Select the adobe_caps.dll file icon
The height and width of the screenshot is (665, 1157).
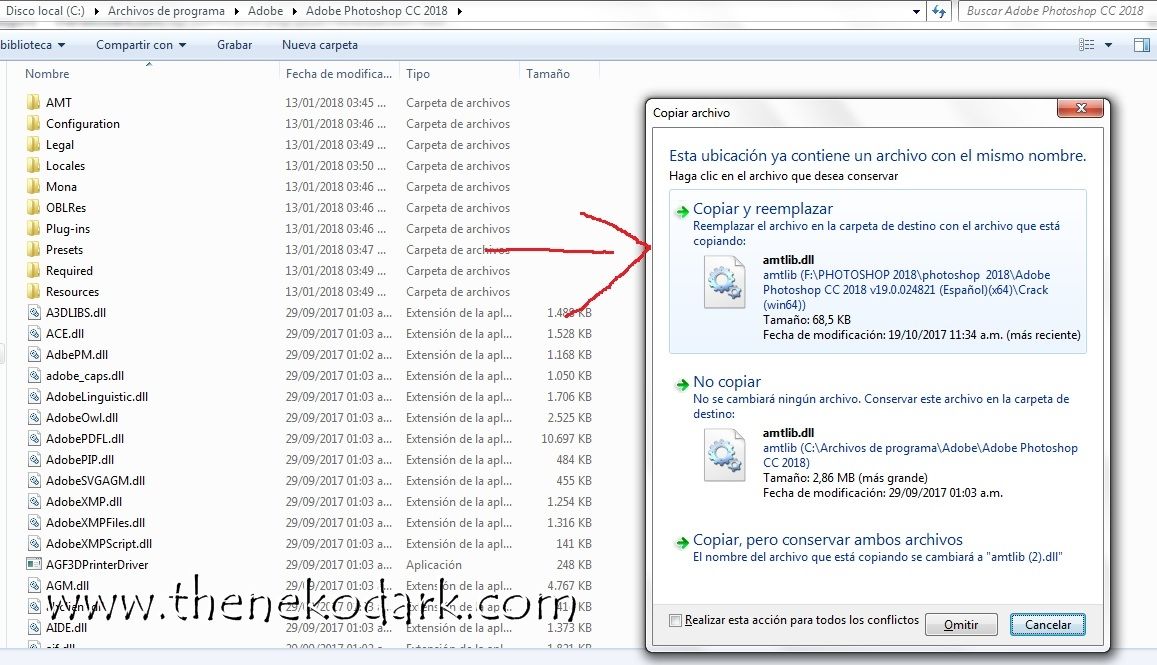pos(34,376)
